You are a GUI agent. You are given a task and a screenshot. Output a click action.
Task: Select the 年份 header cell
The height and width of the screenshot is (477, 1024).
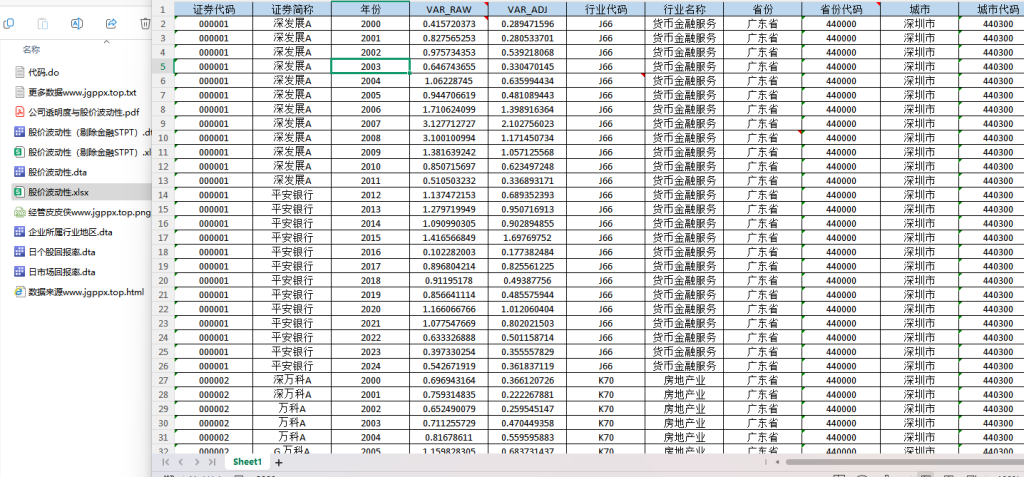pyautogui.click(x=370, y=9)
